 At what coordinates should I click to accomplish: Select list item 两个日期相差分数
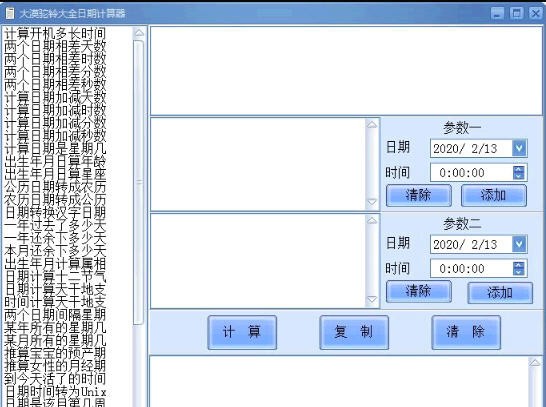(55, 72)
